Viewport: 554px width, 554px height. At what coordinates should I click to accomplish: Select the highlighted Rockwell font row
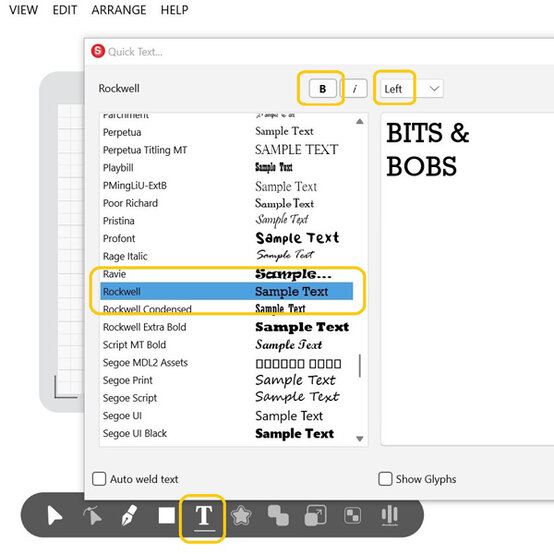pyautogui.click(x=226, y=291)
